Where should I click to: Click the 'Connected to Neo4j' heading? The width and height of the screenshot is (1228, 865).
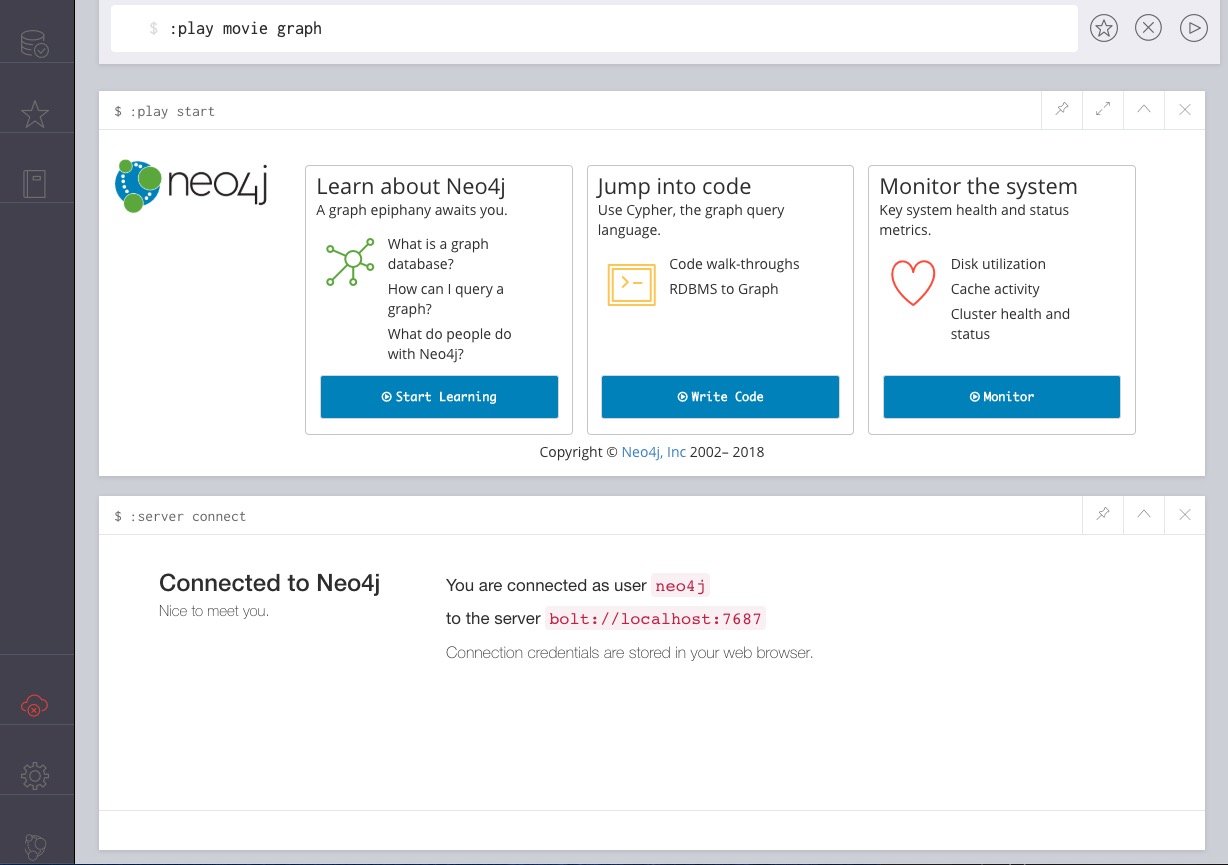click(x=269, y=583)
